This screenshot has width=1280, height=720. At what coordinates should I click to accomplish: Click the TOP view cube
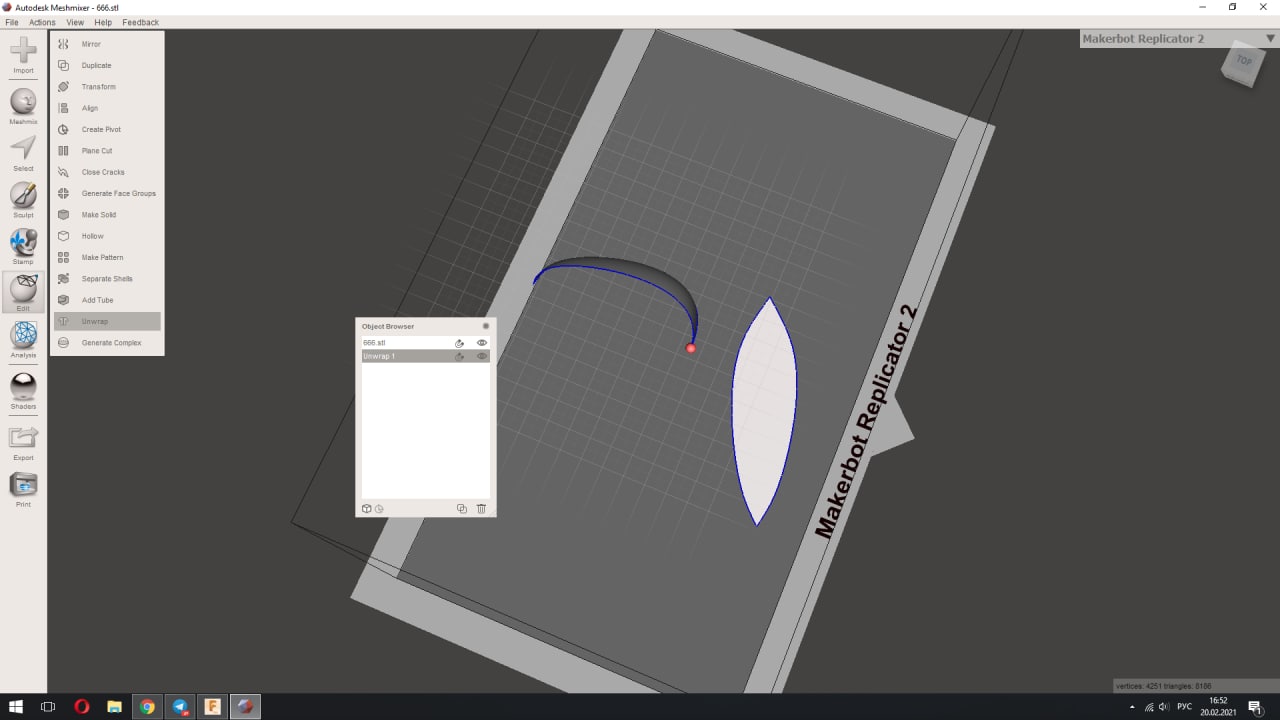pos(1243,62)
